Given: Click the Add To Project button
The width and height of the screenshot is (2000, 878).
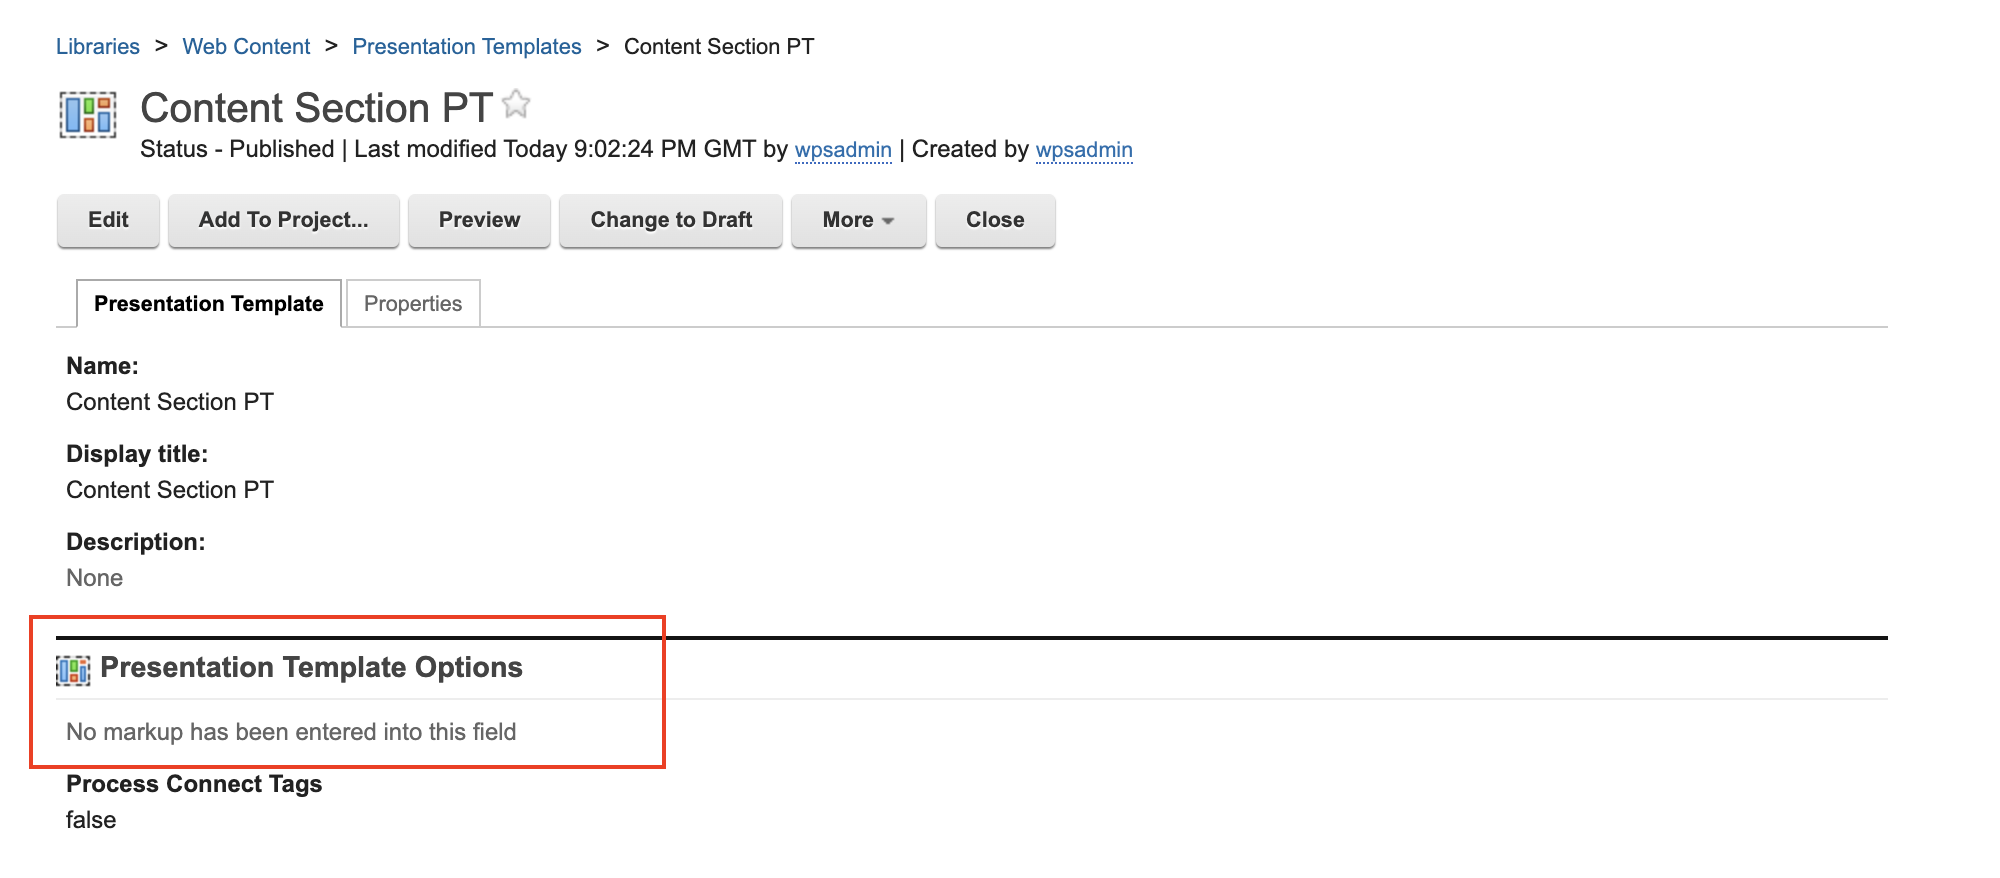Looking at the screenshot, I should tap(283, 220).
